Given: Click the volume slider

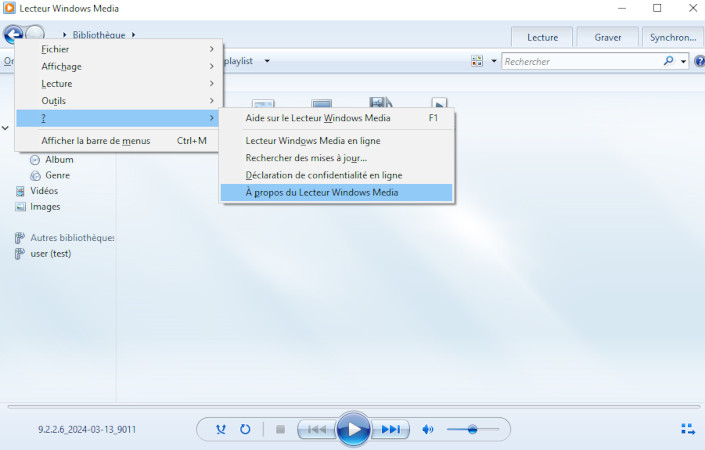Looking at the screenshot, I should click(x=473, y=429).
